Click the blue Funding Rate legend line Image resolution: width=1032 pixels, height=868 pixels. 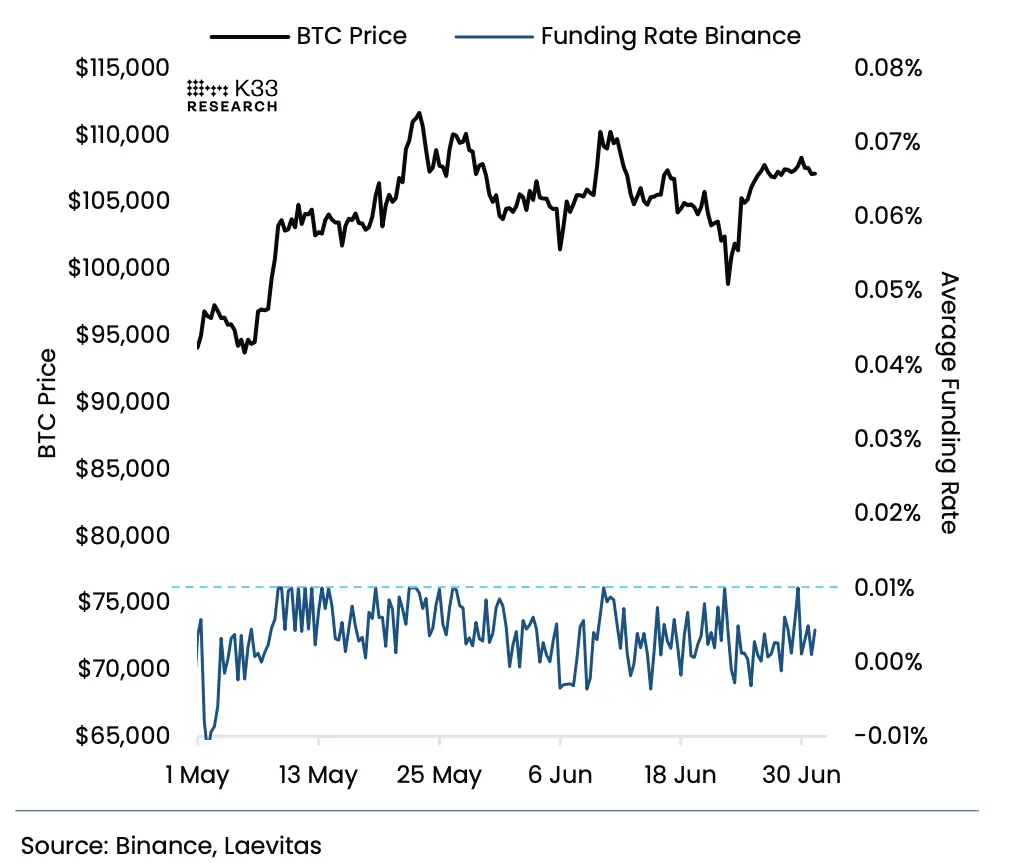(x=493, y=37)
